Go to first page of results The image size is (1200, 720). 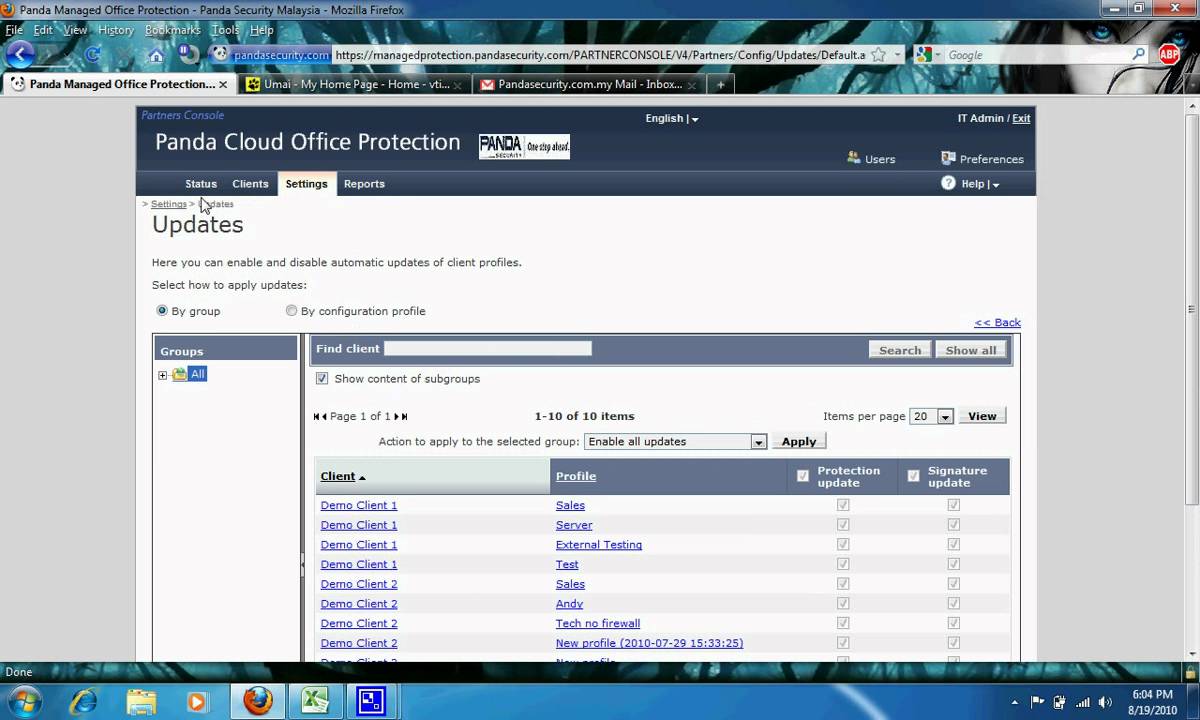[317, 416]
